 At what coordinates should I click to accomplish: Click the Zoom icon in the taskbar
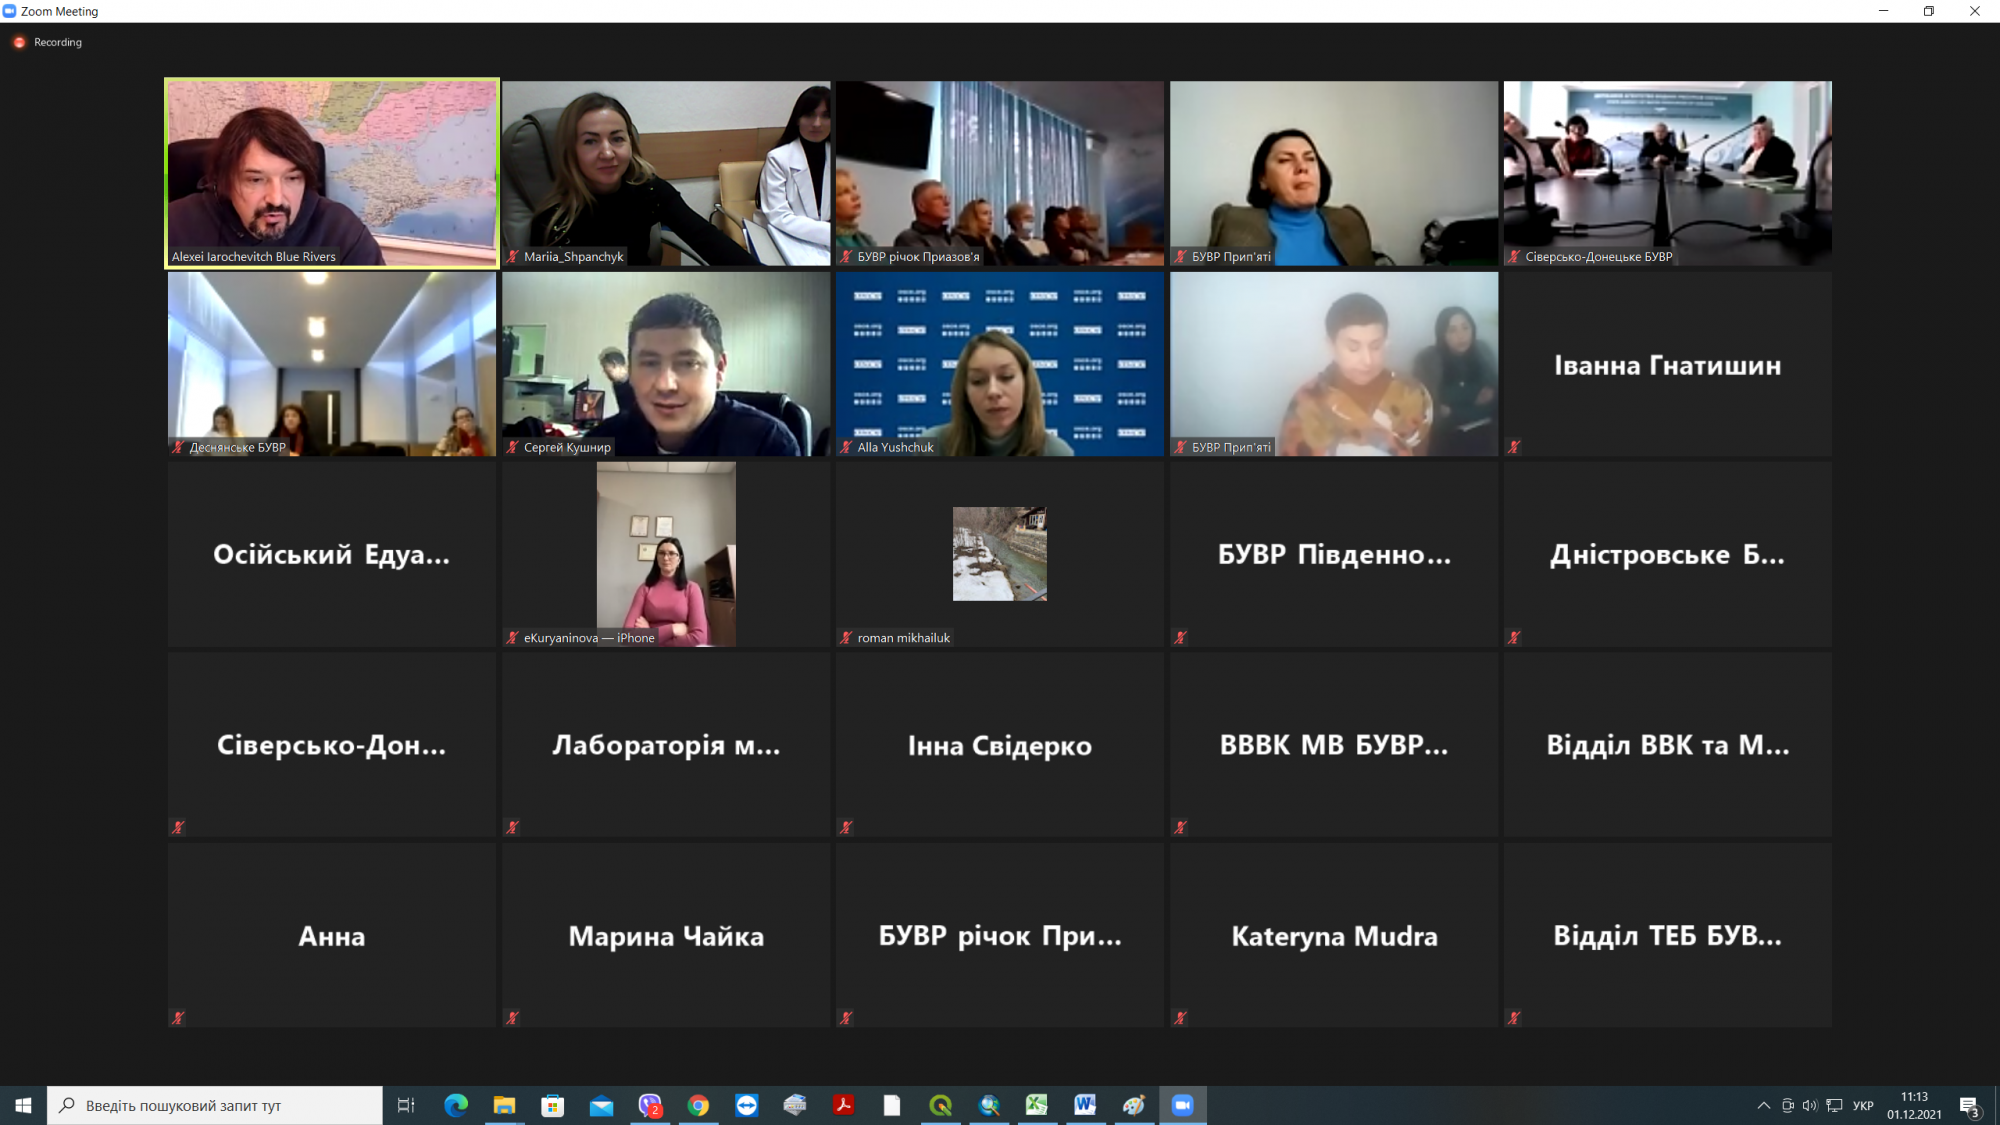click(x=1183, y=1105)
